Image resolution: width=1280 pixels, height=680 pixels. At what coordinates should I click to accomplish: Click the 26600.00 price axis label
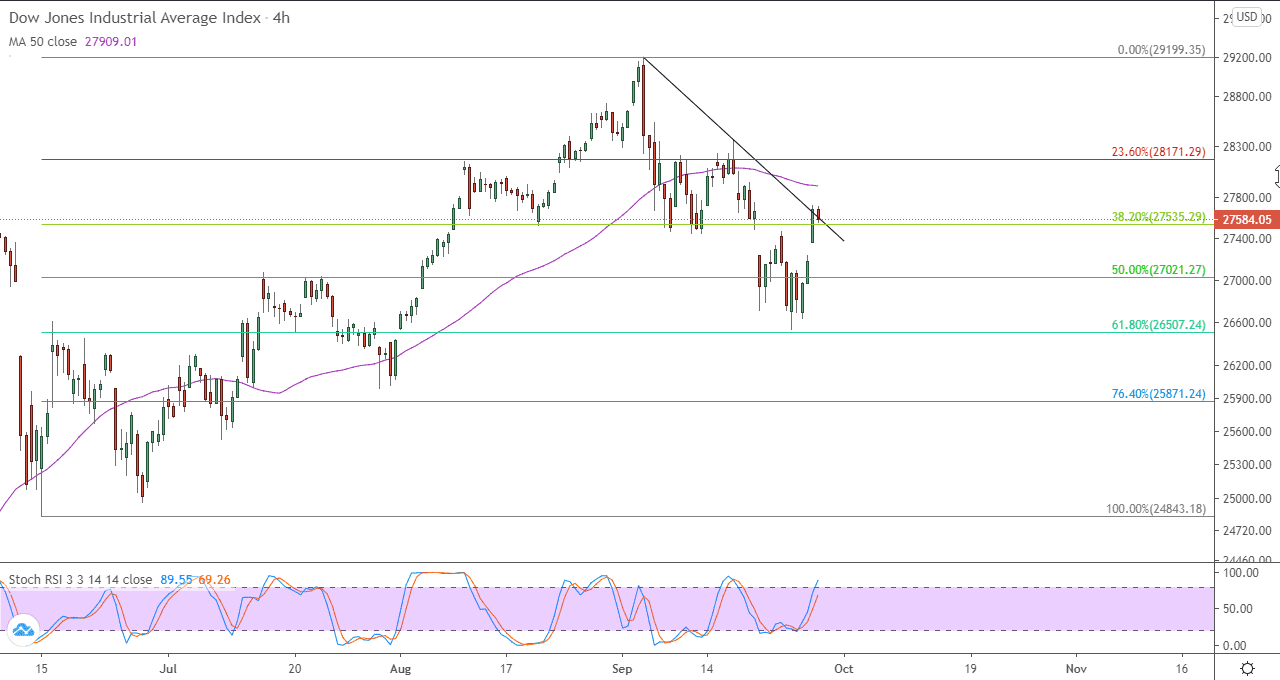[x=1246, y=323]
